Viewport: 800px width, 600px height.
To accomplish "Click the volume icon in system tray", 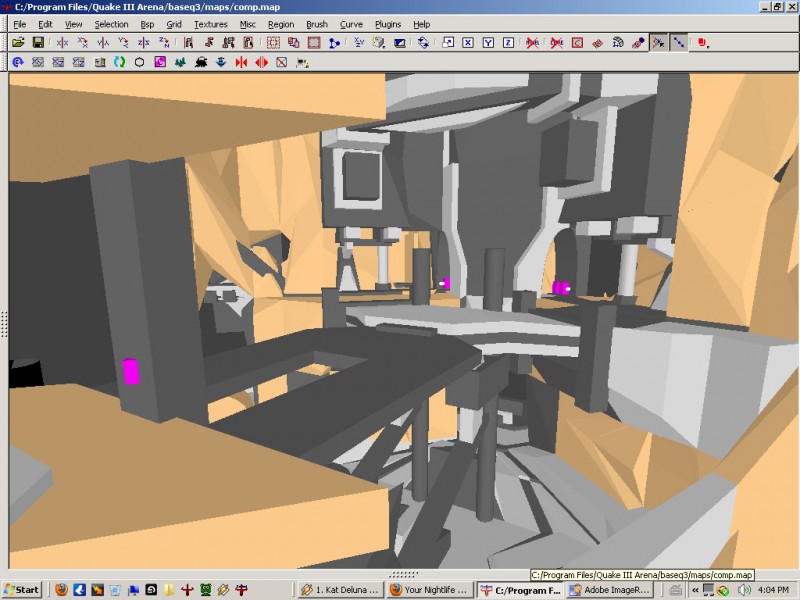I will [x=745, y=590].
